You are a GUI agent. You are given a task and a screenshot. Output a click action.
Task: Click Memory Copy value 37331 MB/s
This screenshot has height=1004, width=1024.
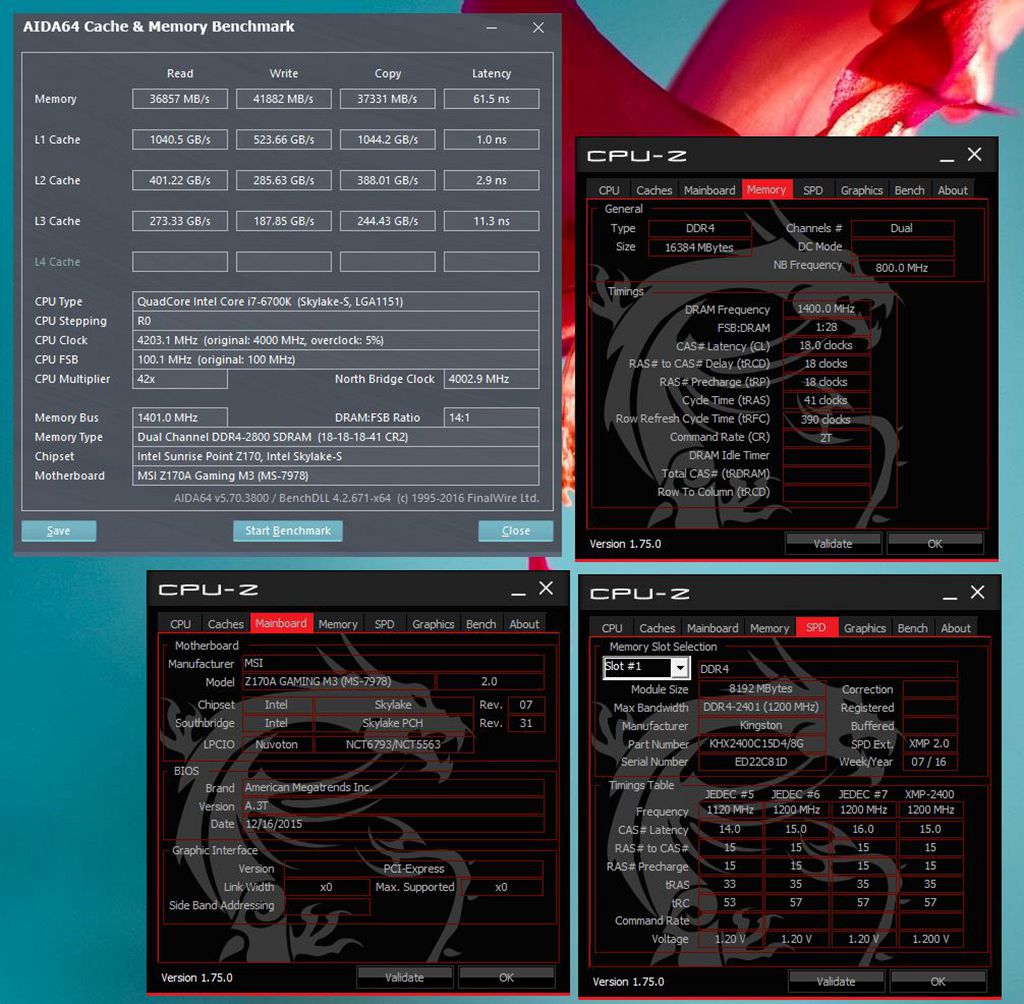coord(387,99)
